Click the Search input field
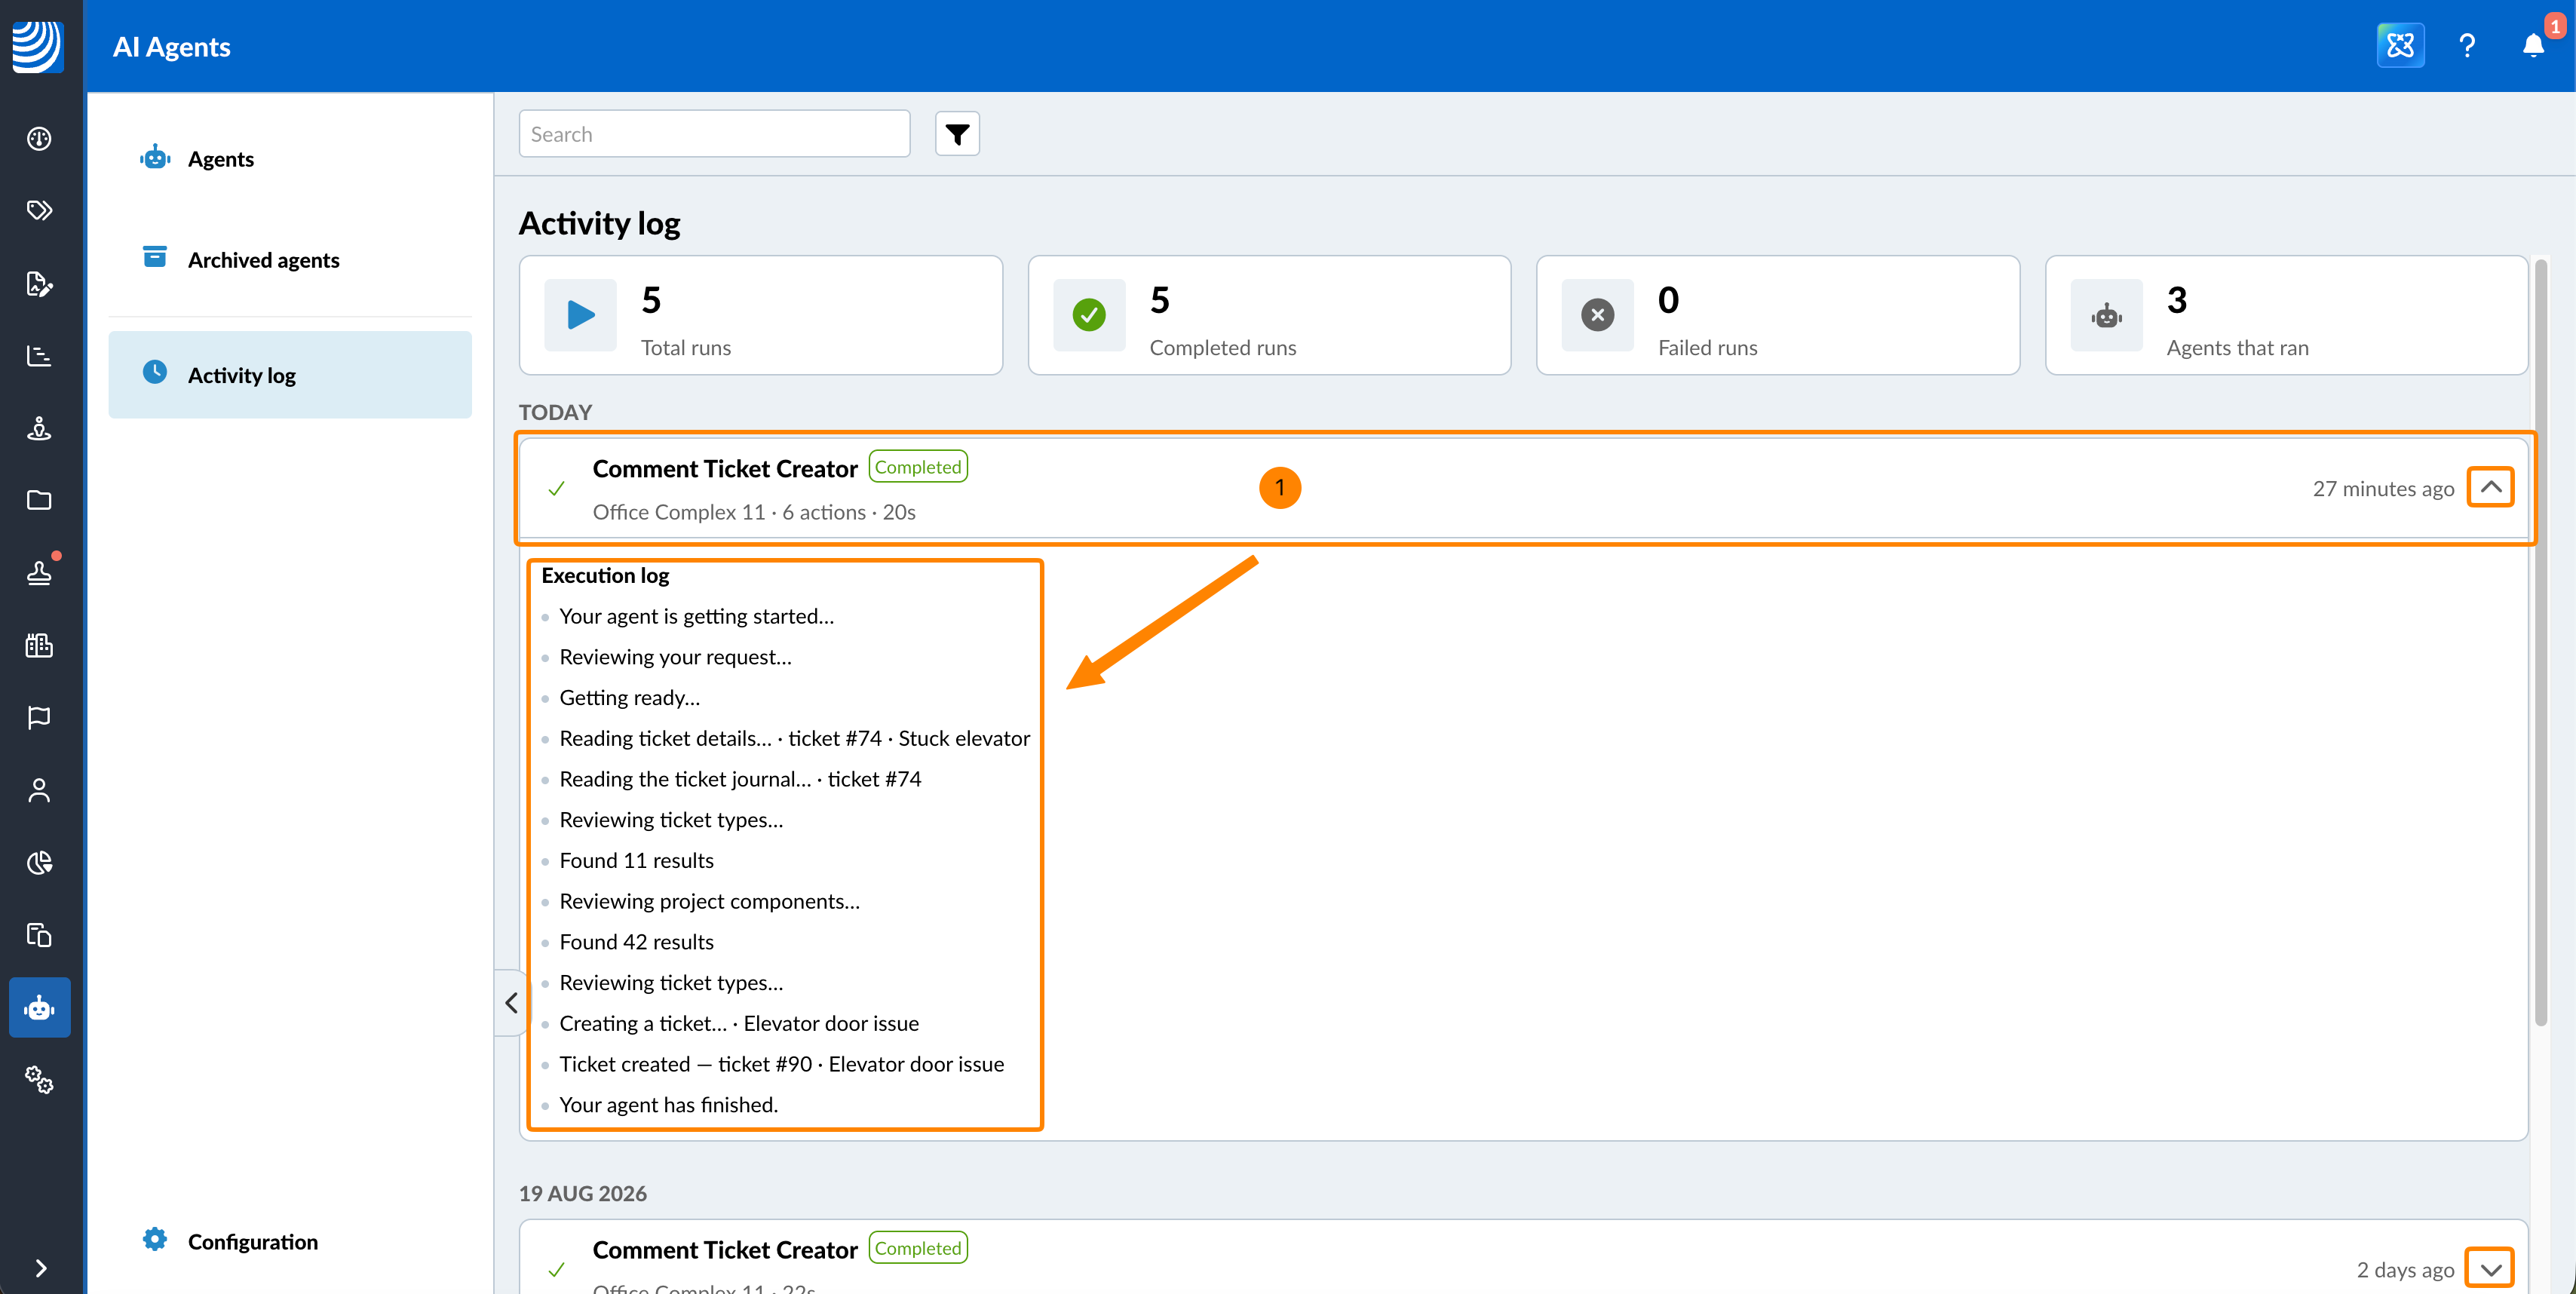The width and height of the screenshot is (2576, 1294). click(715, 134)
